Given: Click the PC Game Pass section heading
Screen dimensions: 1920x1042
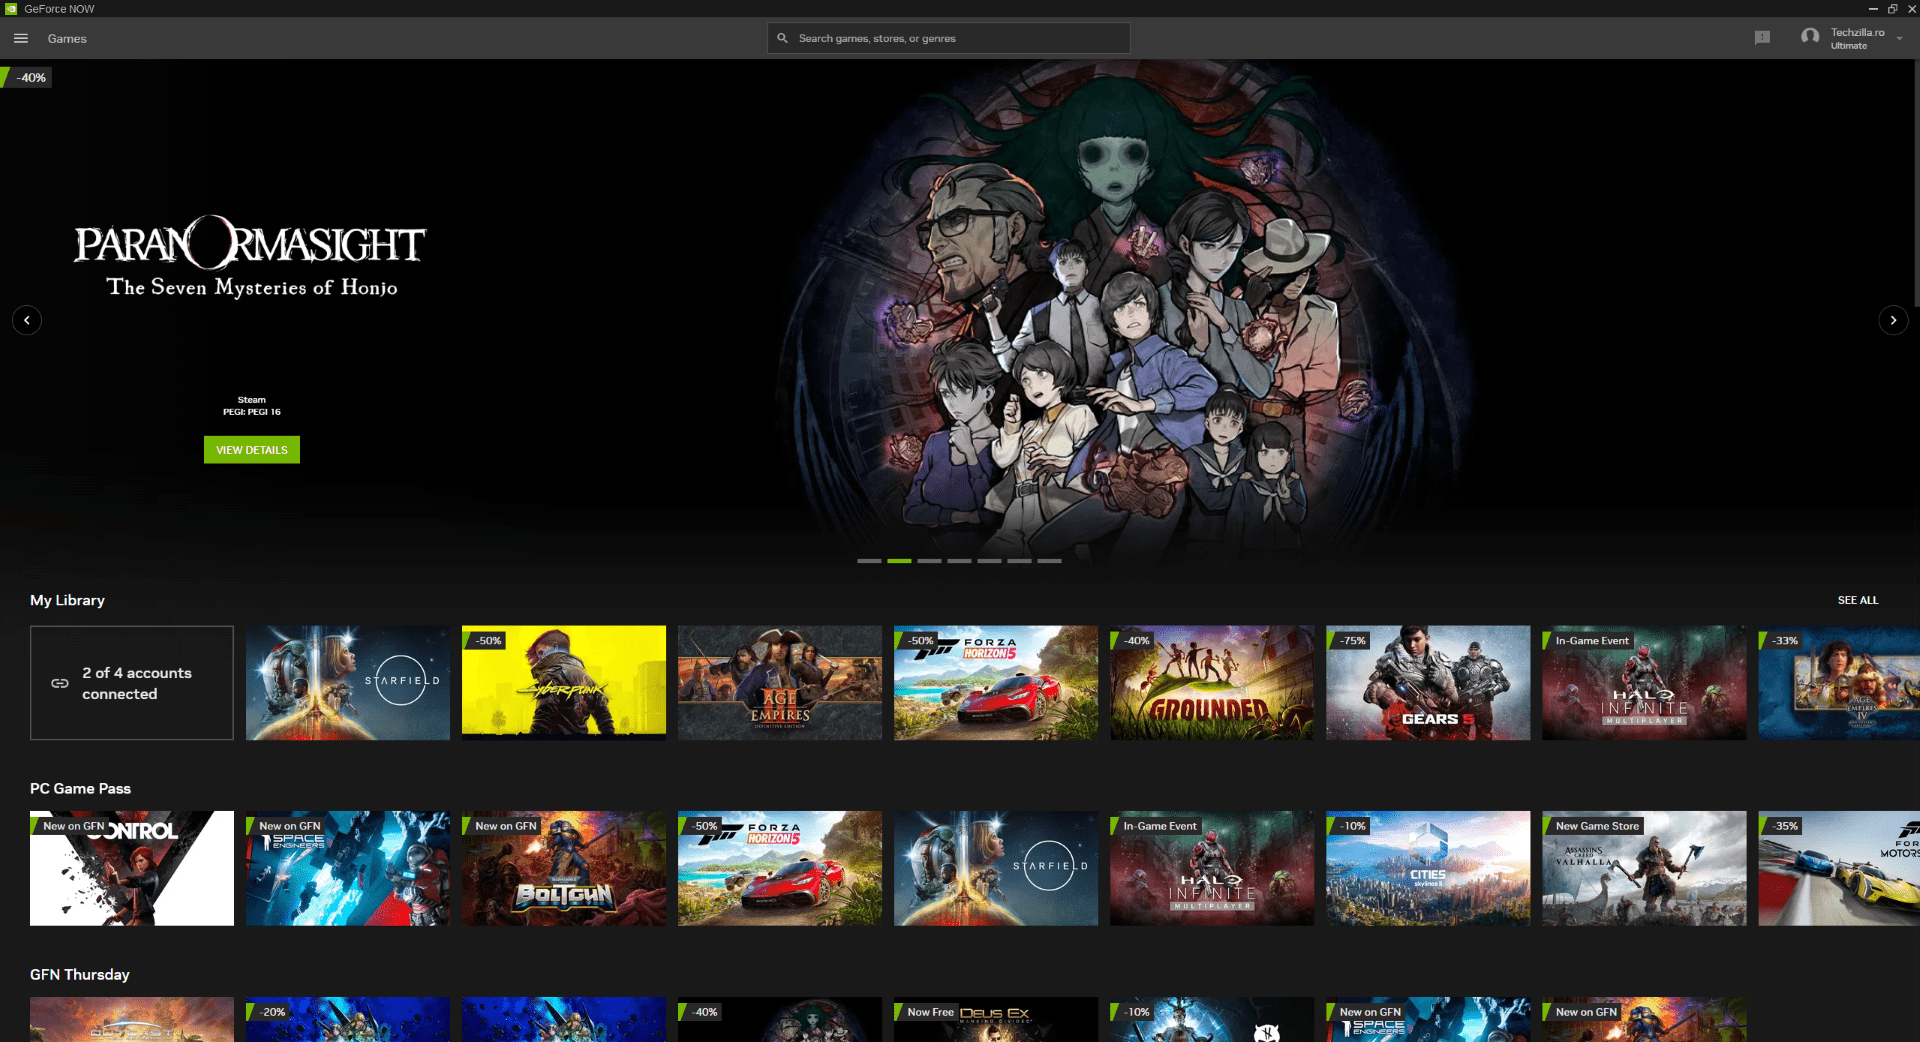Looking at the screenshot, I should 80,788.
